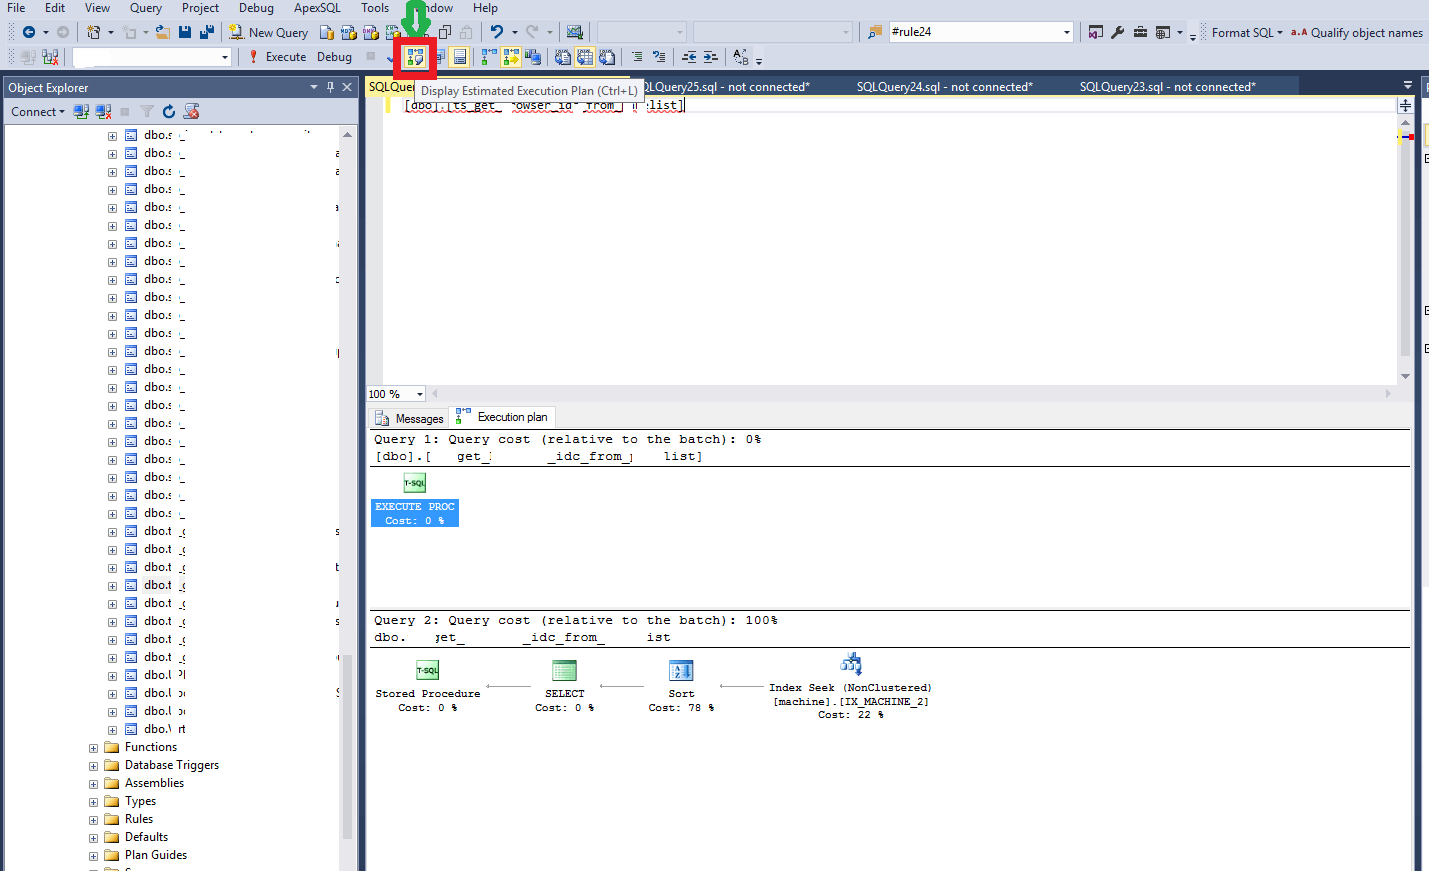Pin the Object Explorer panel

point(330,88)
